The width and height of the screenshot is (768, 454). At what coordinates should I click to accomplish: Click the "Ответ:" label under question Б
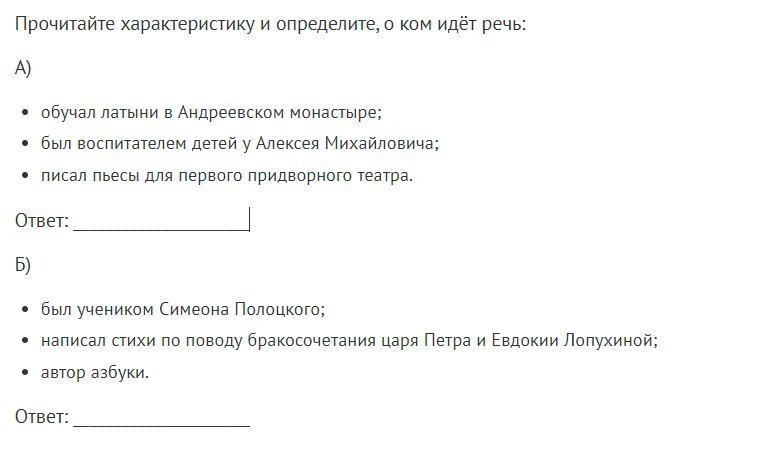pos(42,417)
